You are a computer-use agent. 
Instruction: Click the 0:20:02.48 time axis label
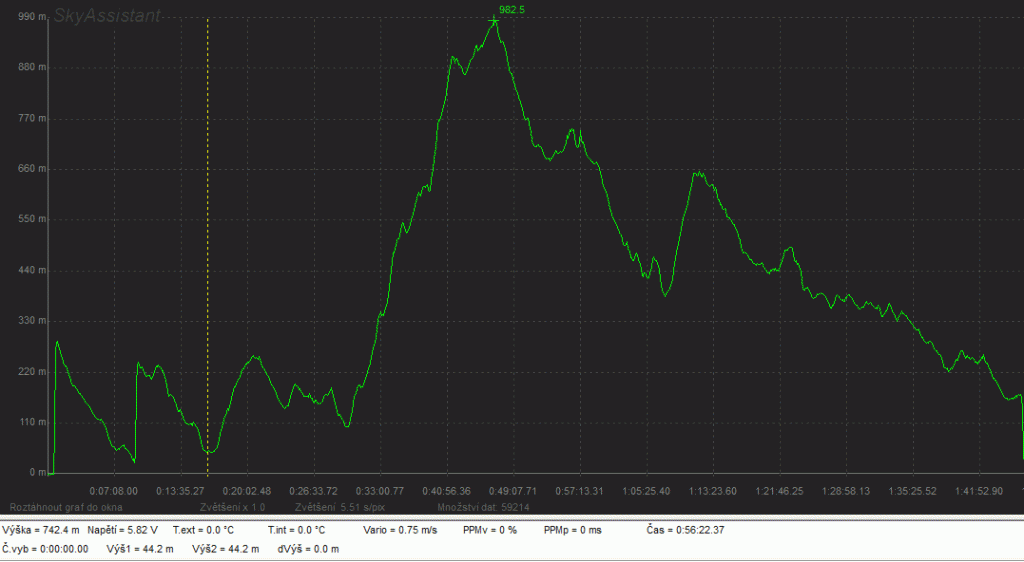click(x=246, y=491)
